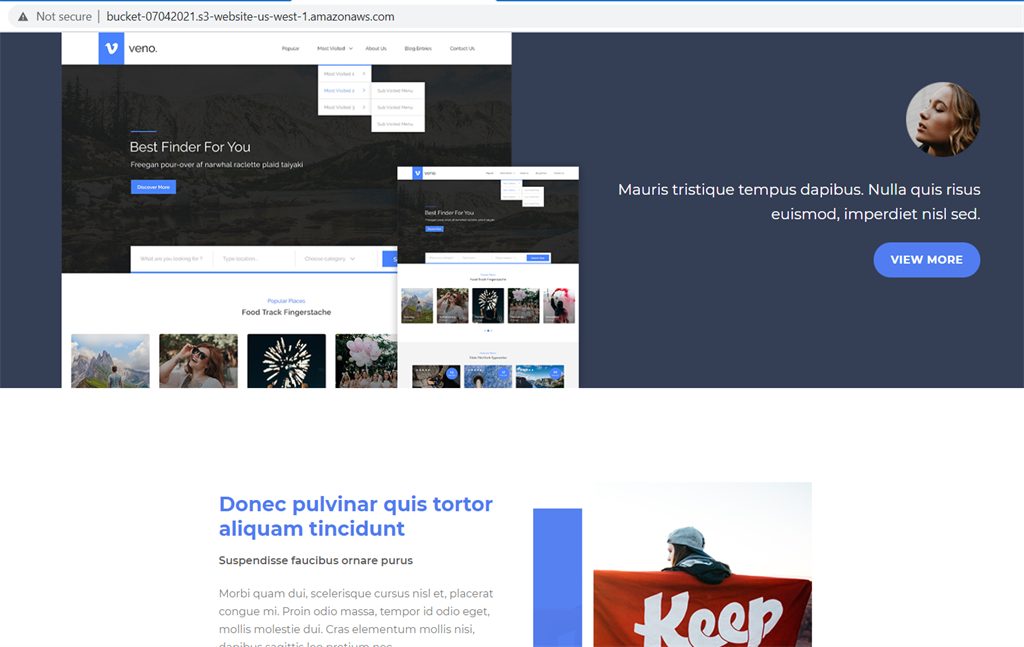This screenshot has height=647, width=1024.
Task: Click the Discover More button in mockup
Action: pos(153,187)
